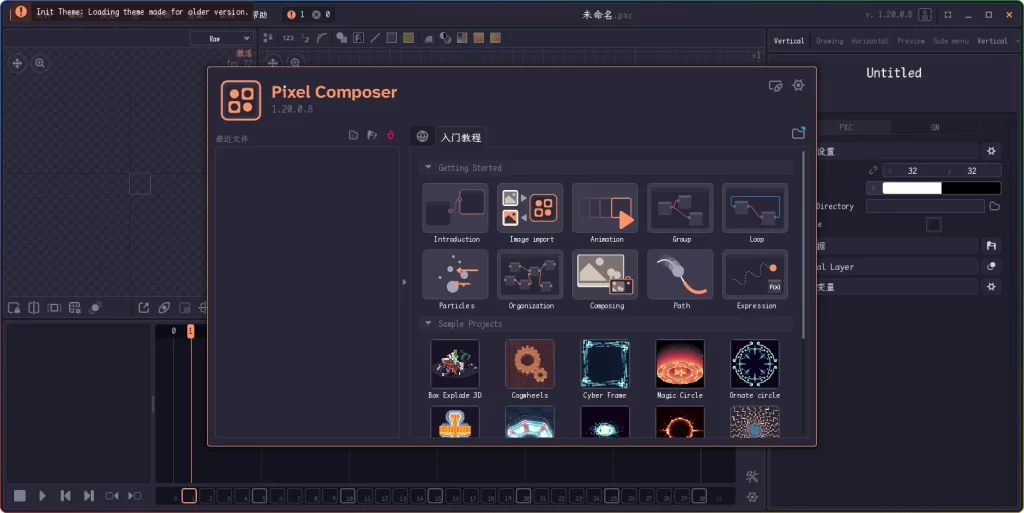Click the open-folder icon above recent files

coord(353,135)
